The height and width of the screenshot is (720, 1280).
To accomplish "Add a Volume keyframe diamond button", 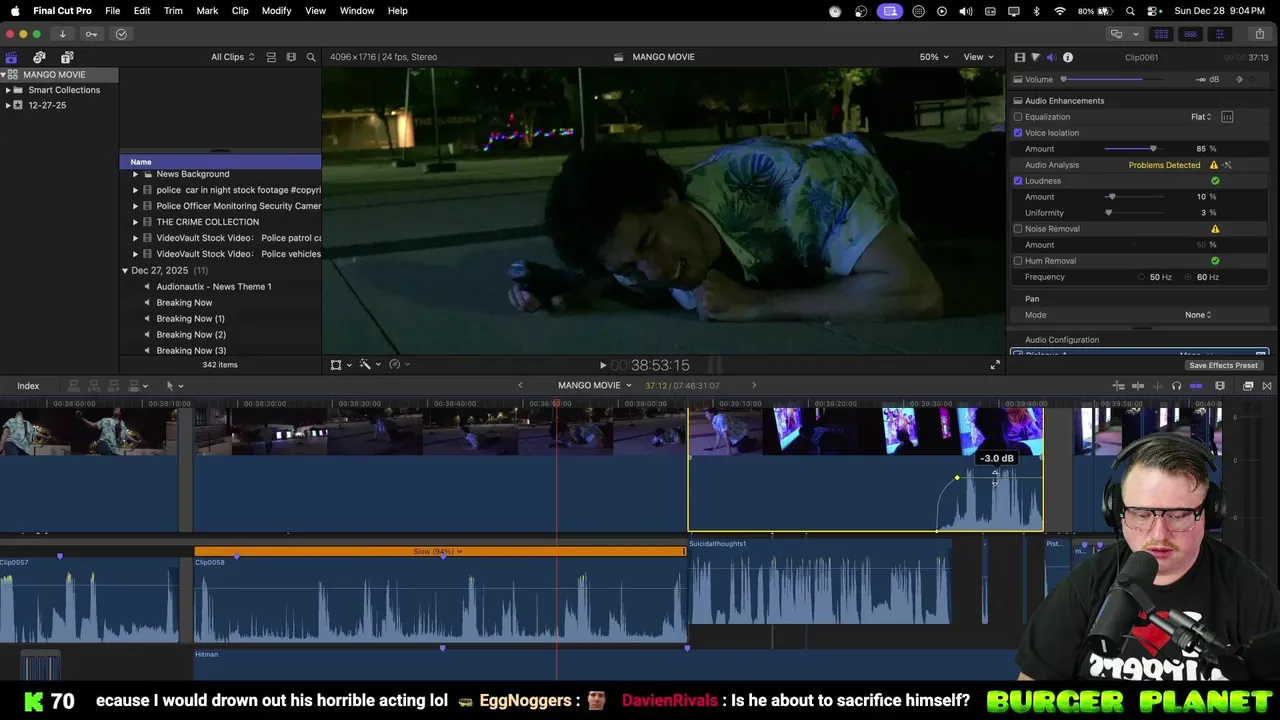I will point(1240,80).
